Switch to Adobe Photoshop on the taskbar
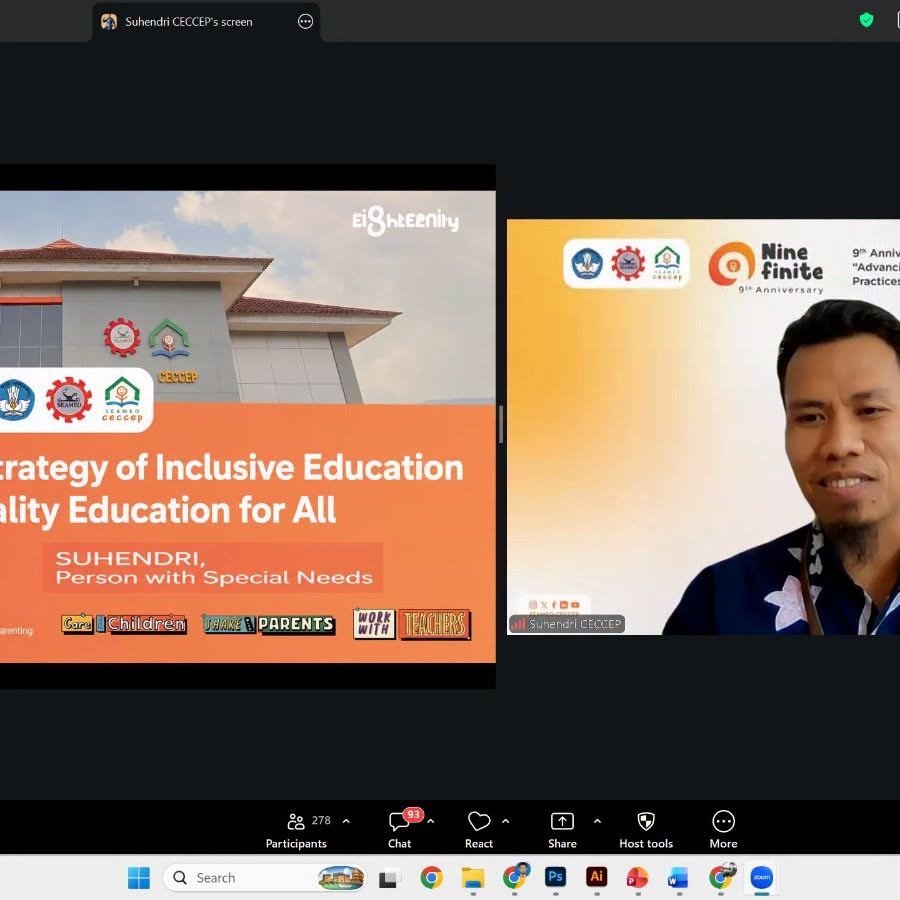Screen dimensions: 900x900 point(555,877)
